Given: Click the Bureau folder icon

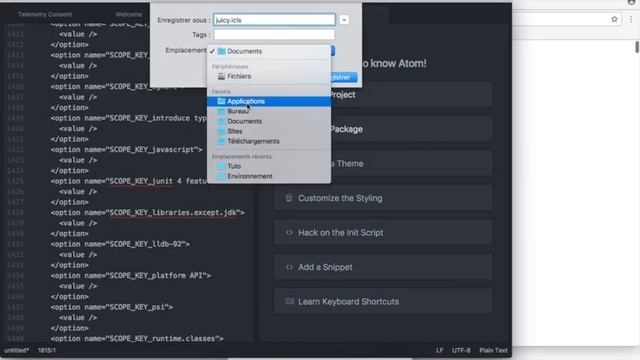Looking at the screenshot, I should click(221, 111).
